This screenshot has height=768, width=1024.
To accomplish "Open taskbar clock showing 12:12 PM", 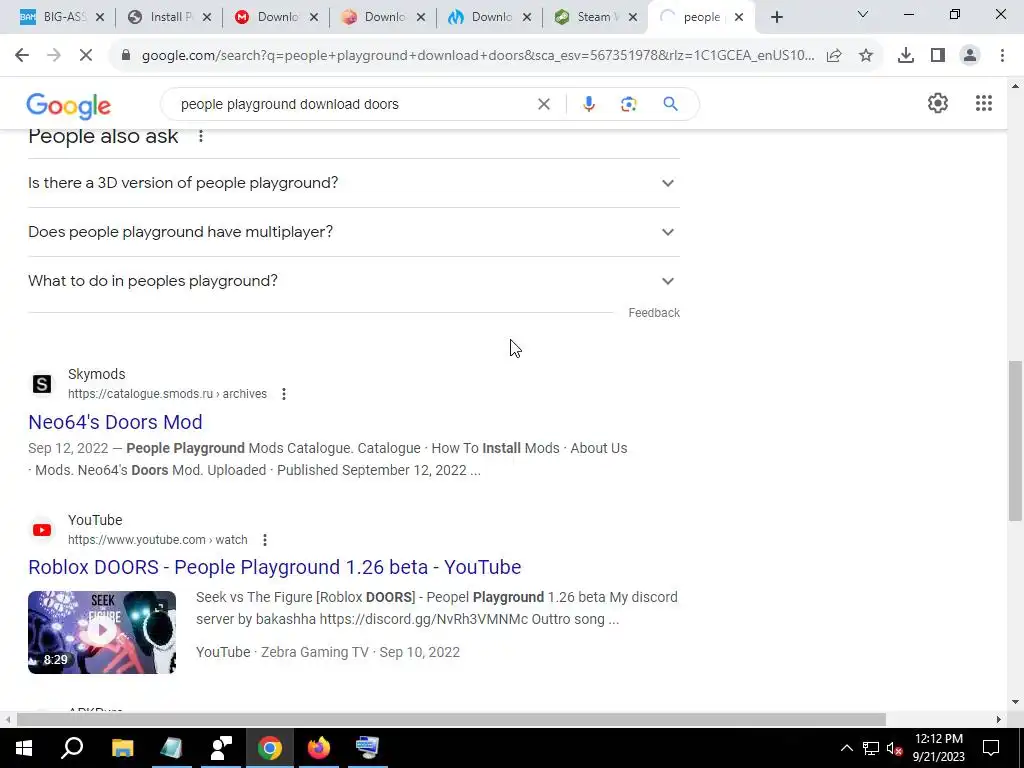I will tap(938, 748).
